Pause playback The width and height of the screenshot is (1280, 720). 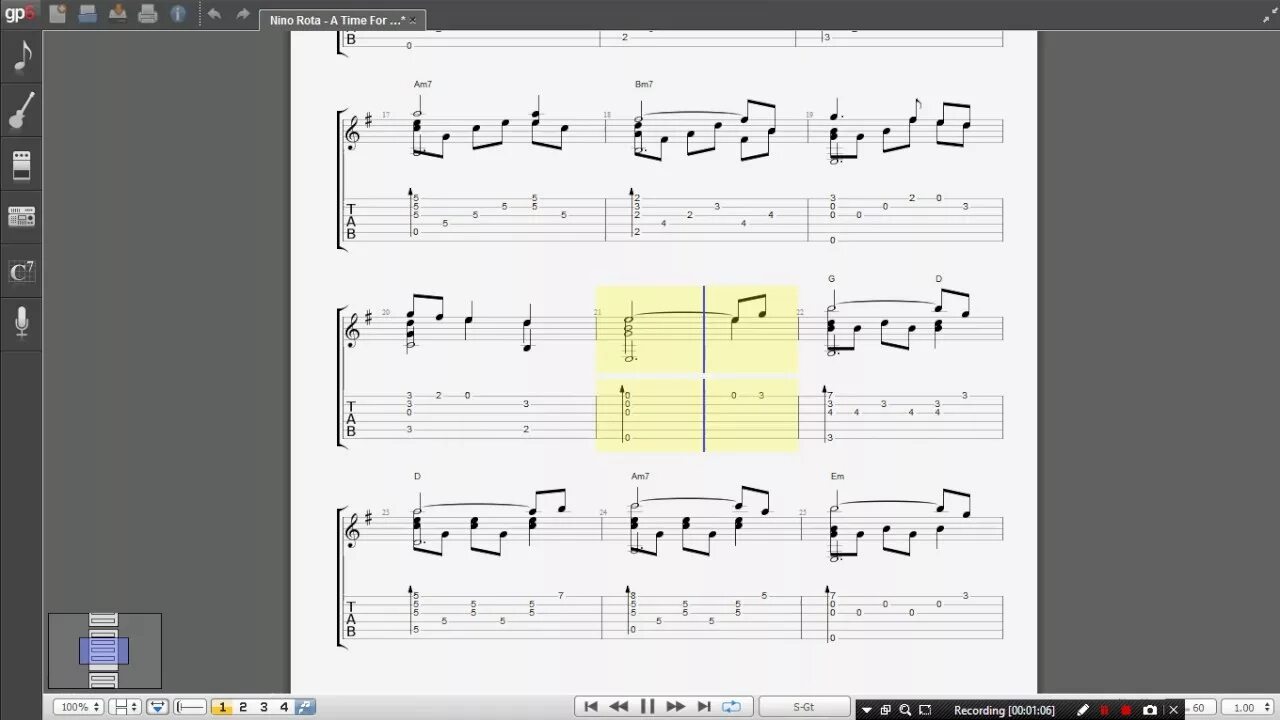tap(647, 707)
